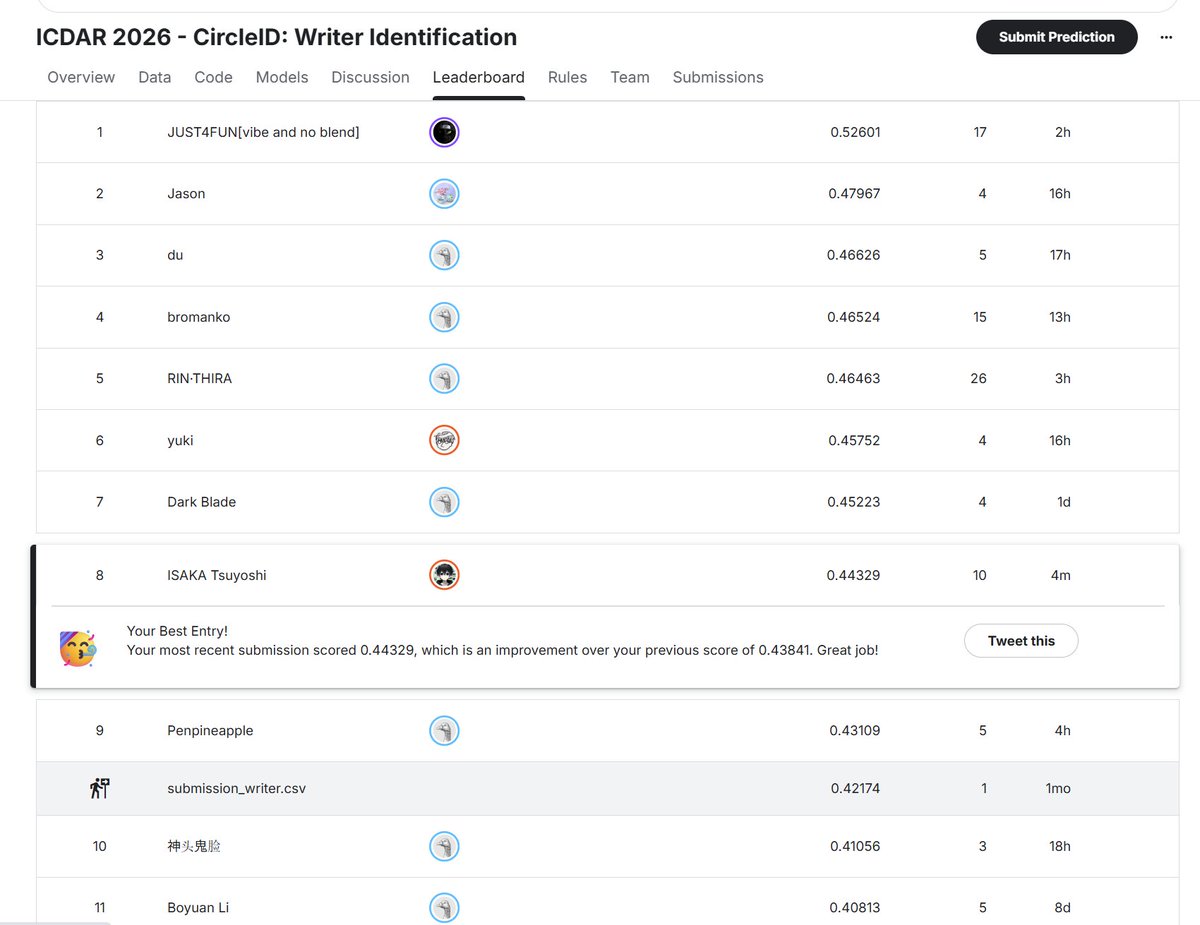Viewport: 1200px width, 925px height.
Task: Click Dark Blade's score 0.45223
Action: pyautogui.click(x=854, y=502)
